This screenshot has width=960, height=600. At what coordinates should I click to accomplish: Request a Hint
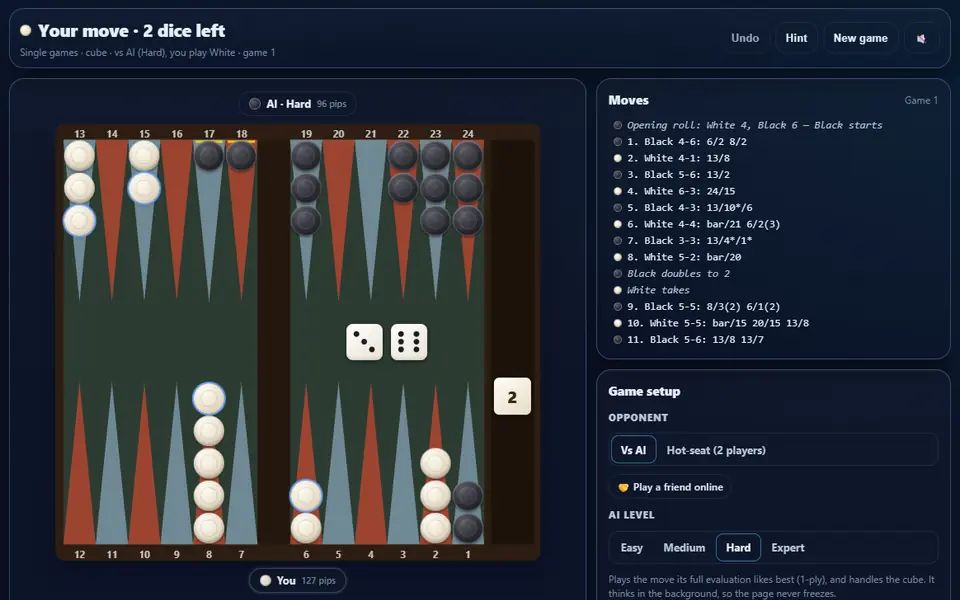(x=796, y=38)
